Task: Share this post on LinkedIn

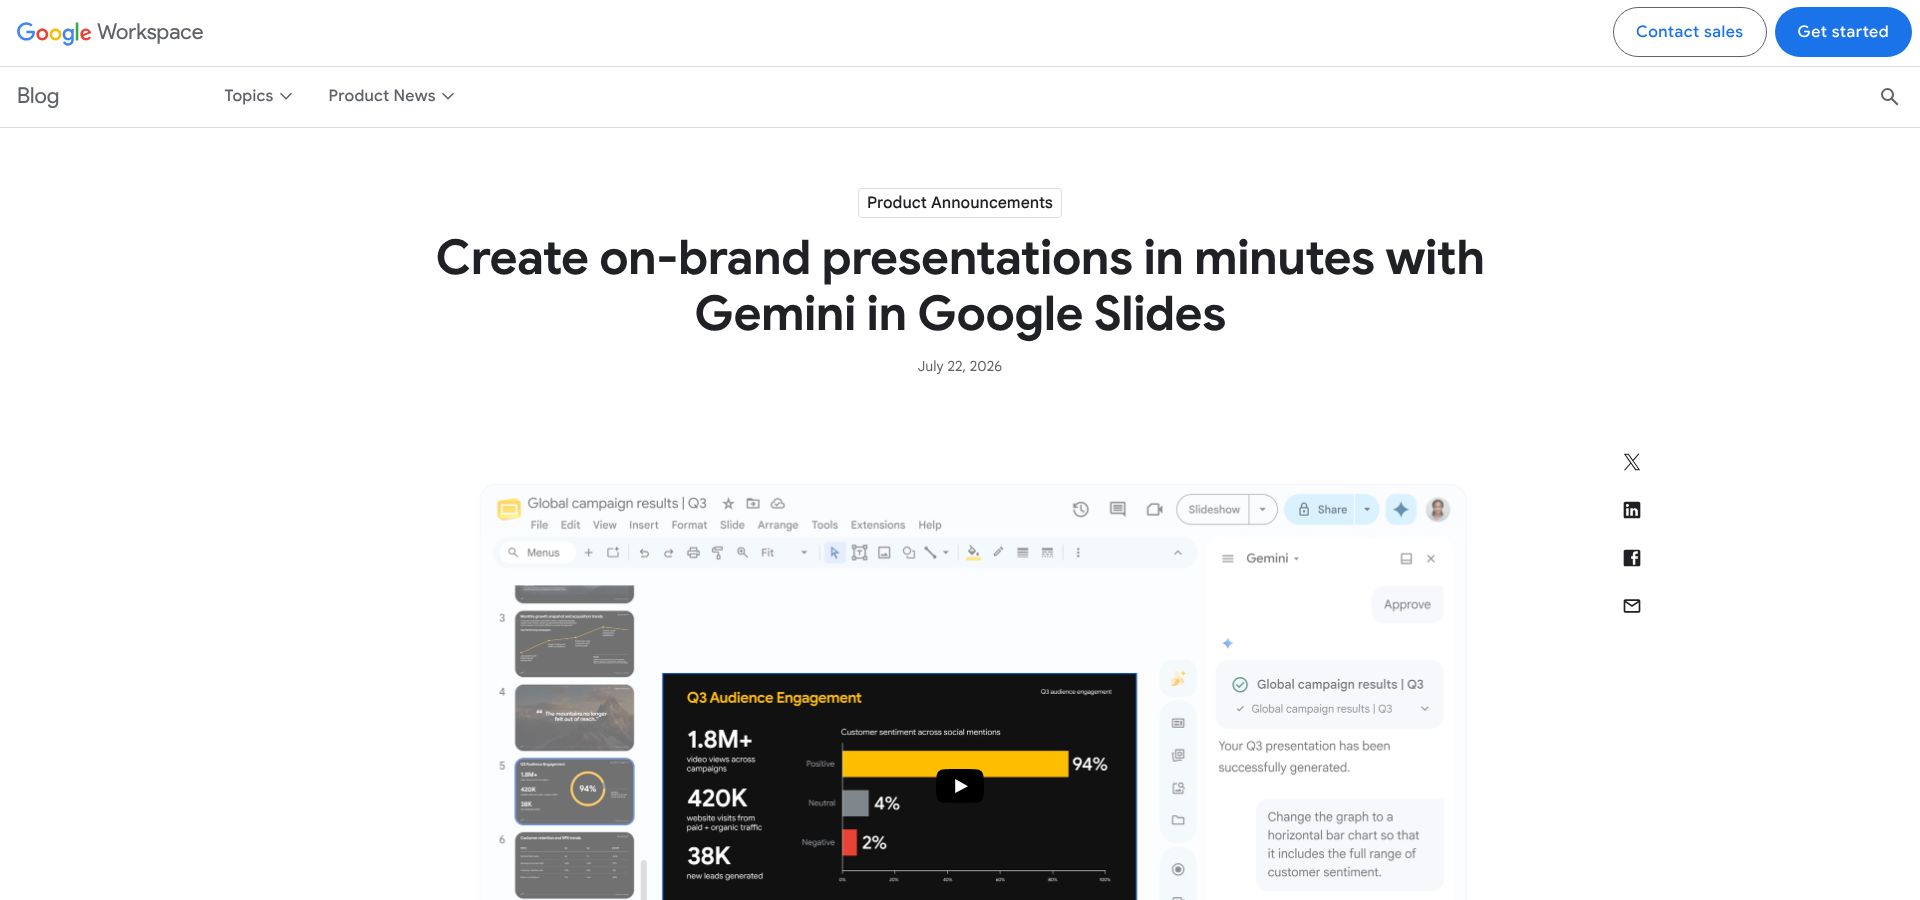Action: (x=1632, y=510)
